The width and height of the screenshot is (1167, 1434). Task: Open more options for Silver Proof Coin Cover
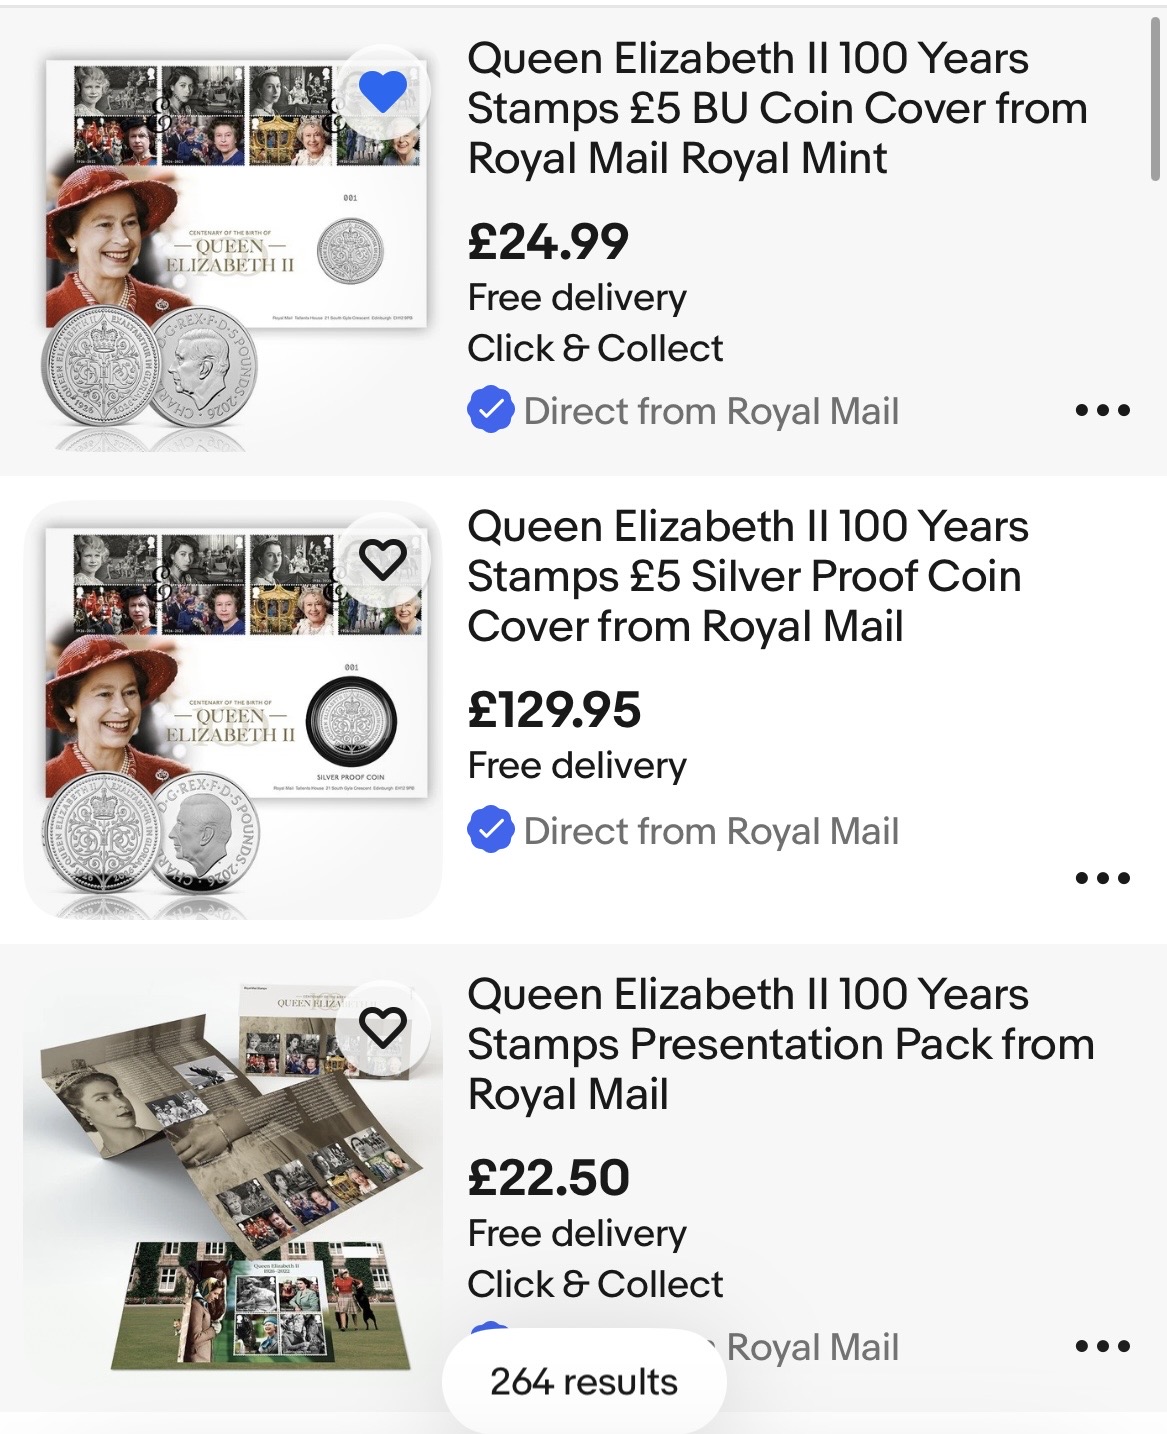(1102, 878)
